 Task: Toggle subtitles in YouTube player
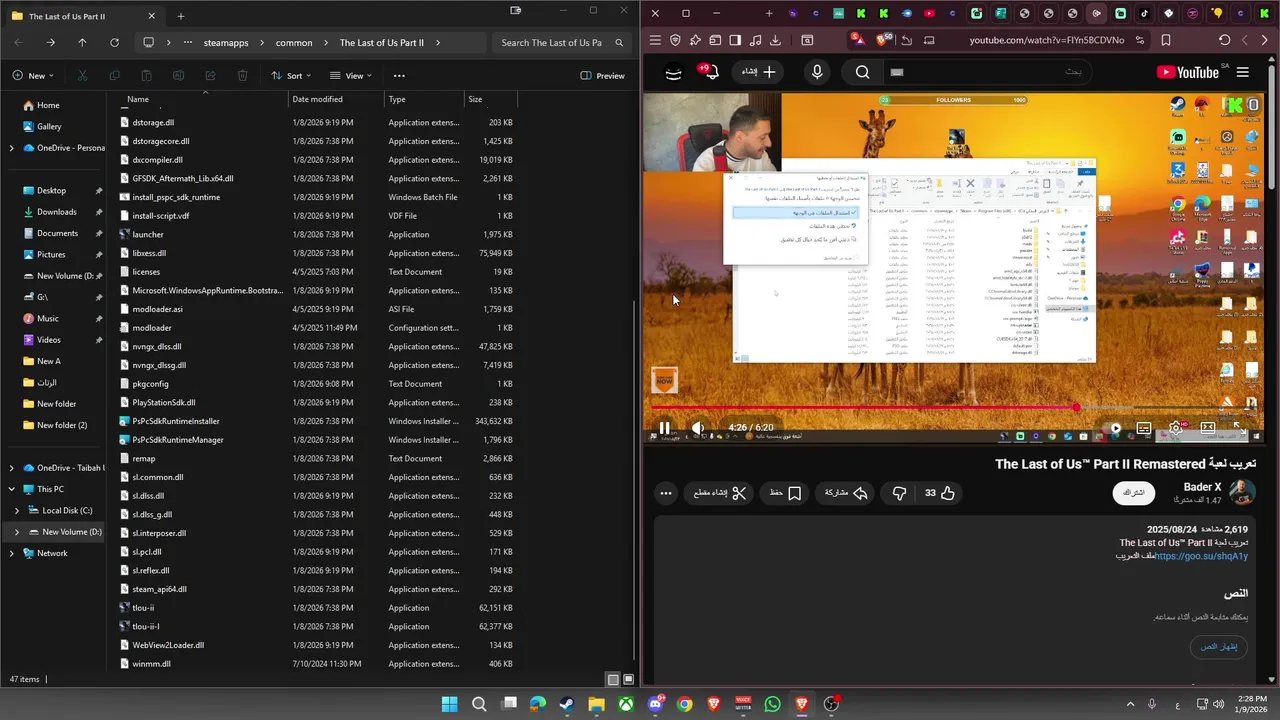click(1144, 428)
